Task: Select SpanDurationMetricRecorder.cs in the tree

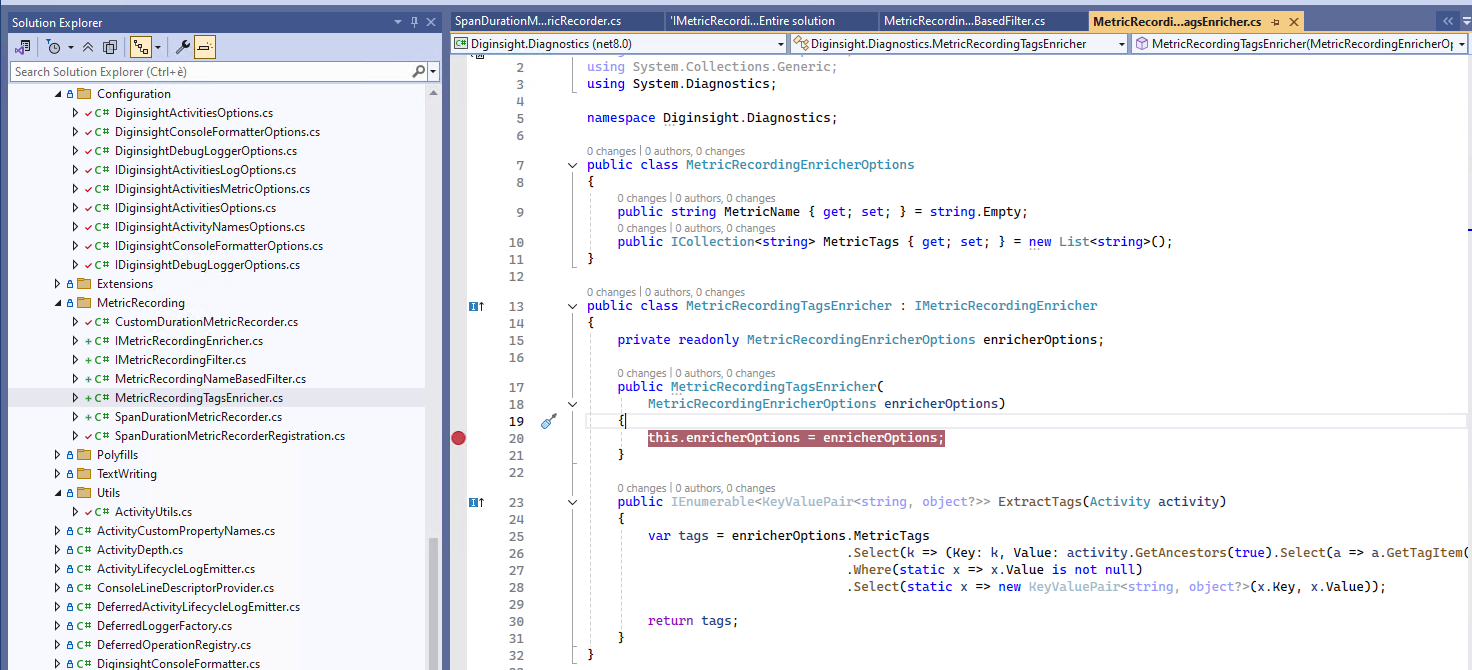Action: coord(198,417)
